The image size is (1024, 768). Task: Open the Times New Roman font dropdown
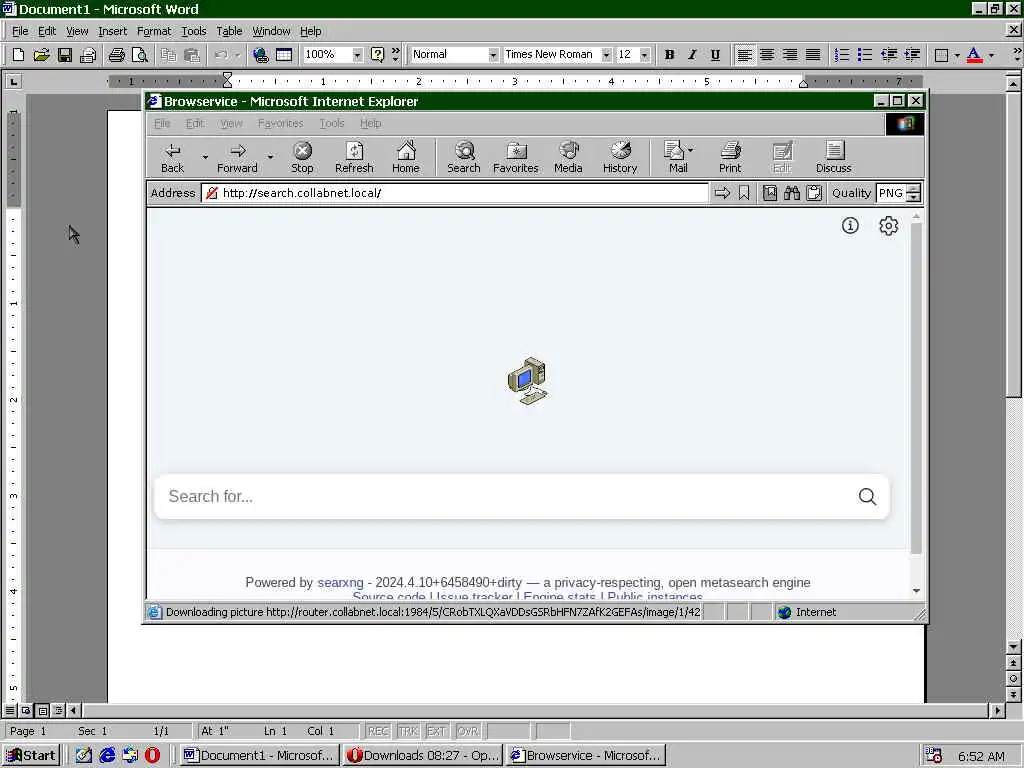coord(606,55)
